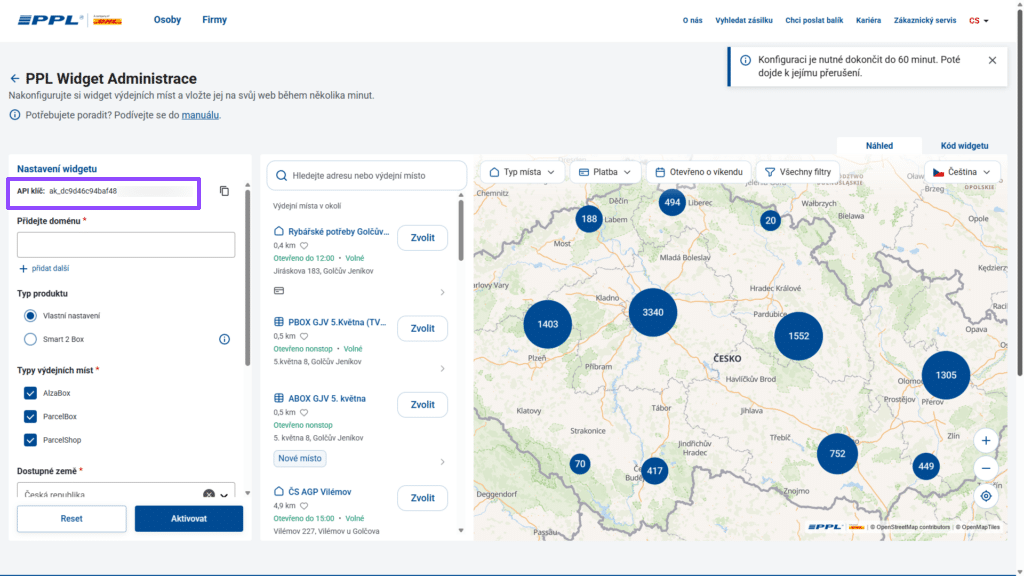Click the back arrow beside PPL Widget Administrace
Image resolution: width=1024 pixels, height=576 pixels.
[x=14, y=78]
